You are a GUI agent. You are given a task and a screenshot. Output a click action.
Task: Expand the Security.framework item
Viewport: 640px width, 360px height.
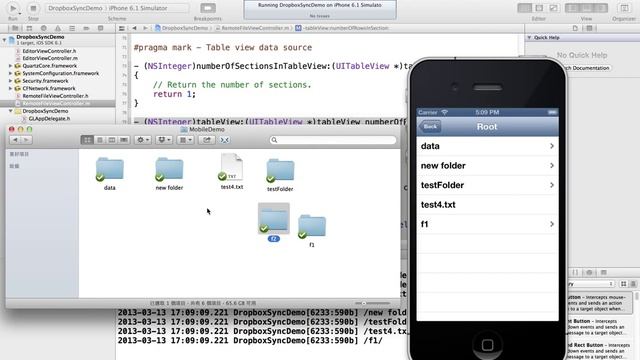(x=11, y=81)
